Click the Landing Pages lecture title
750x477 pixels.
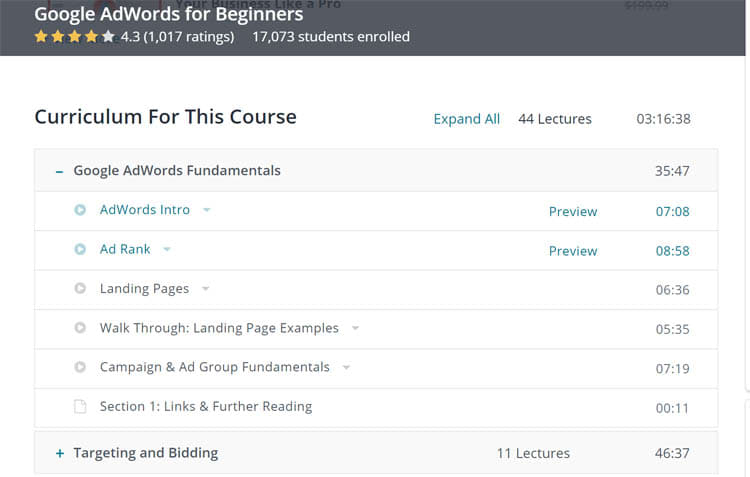[x=144, y=288]
